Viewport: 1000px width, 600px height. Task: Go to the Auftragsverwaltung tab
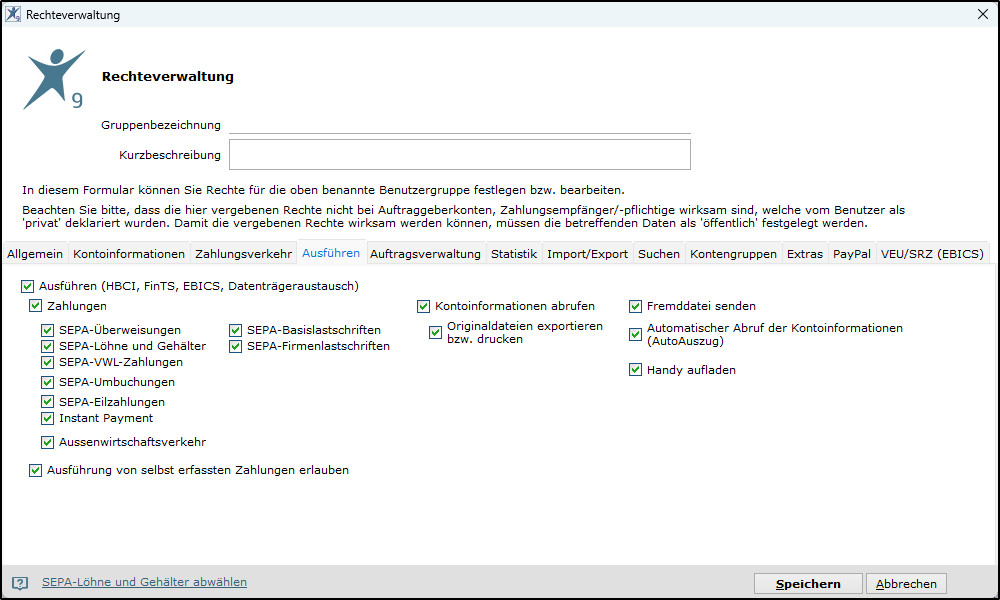(x=425, y=254)
